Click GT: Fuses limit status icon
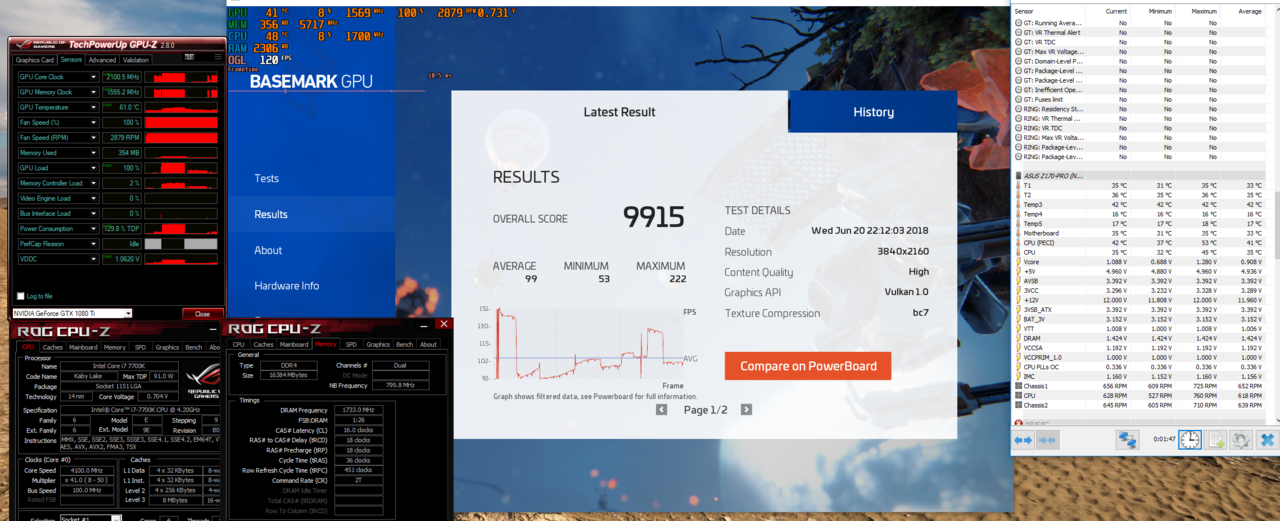Viewport: 1280px width, 521px height. coord(1018,99)
